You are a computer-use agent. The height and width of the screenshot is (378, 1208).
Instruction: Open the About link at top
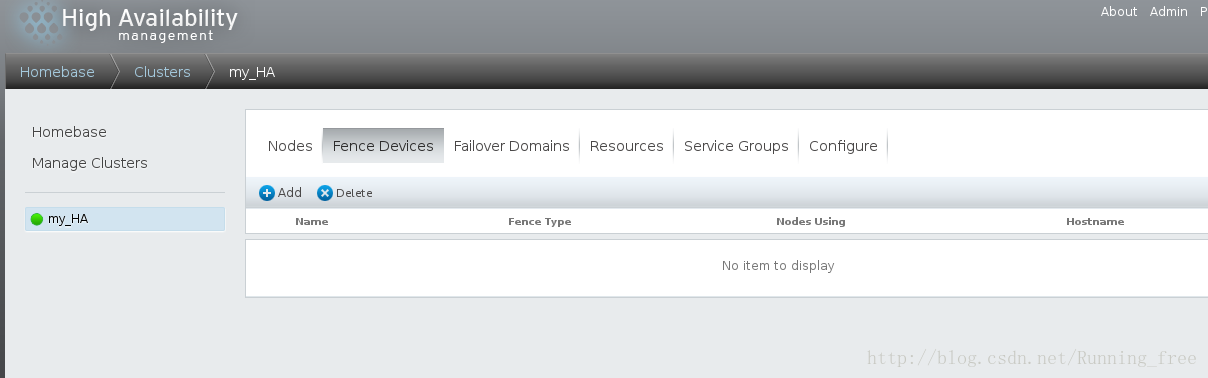[1119, 12]
